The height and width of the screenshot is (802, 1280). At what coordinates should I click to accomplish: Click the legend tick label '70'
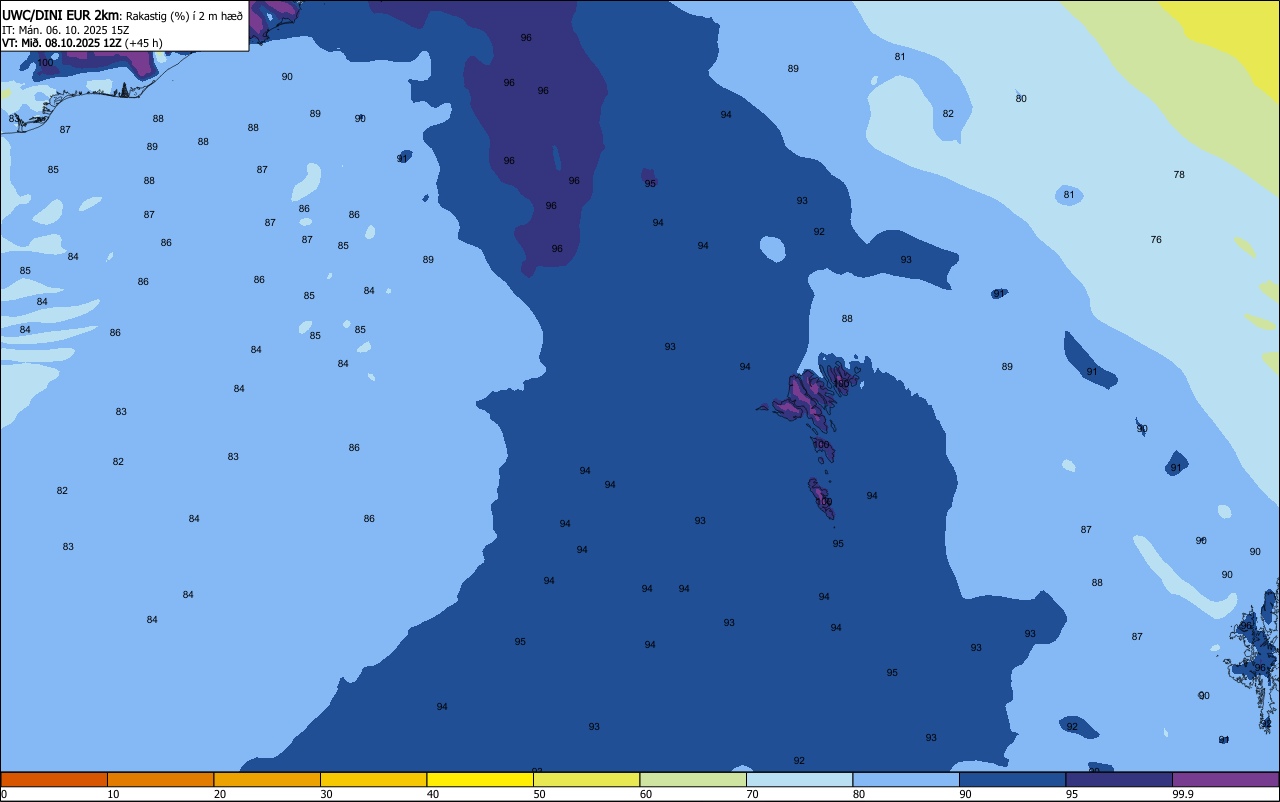coord(752,794)
